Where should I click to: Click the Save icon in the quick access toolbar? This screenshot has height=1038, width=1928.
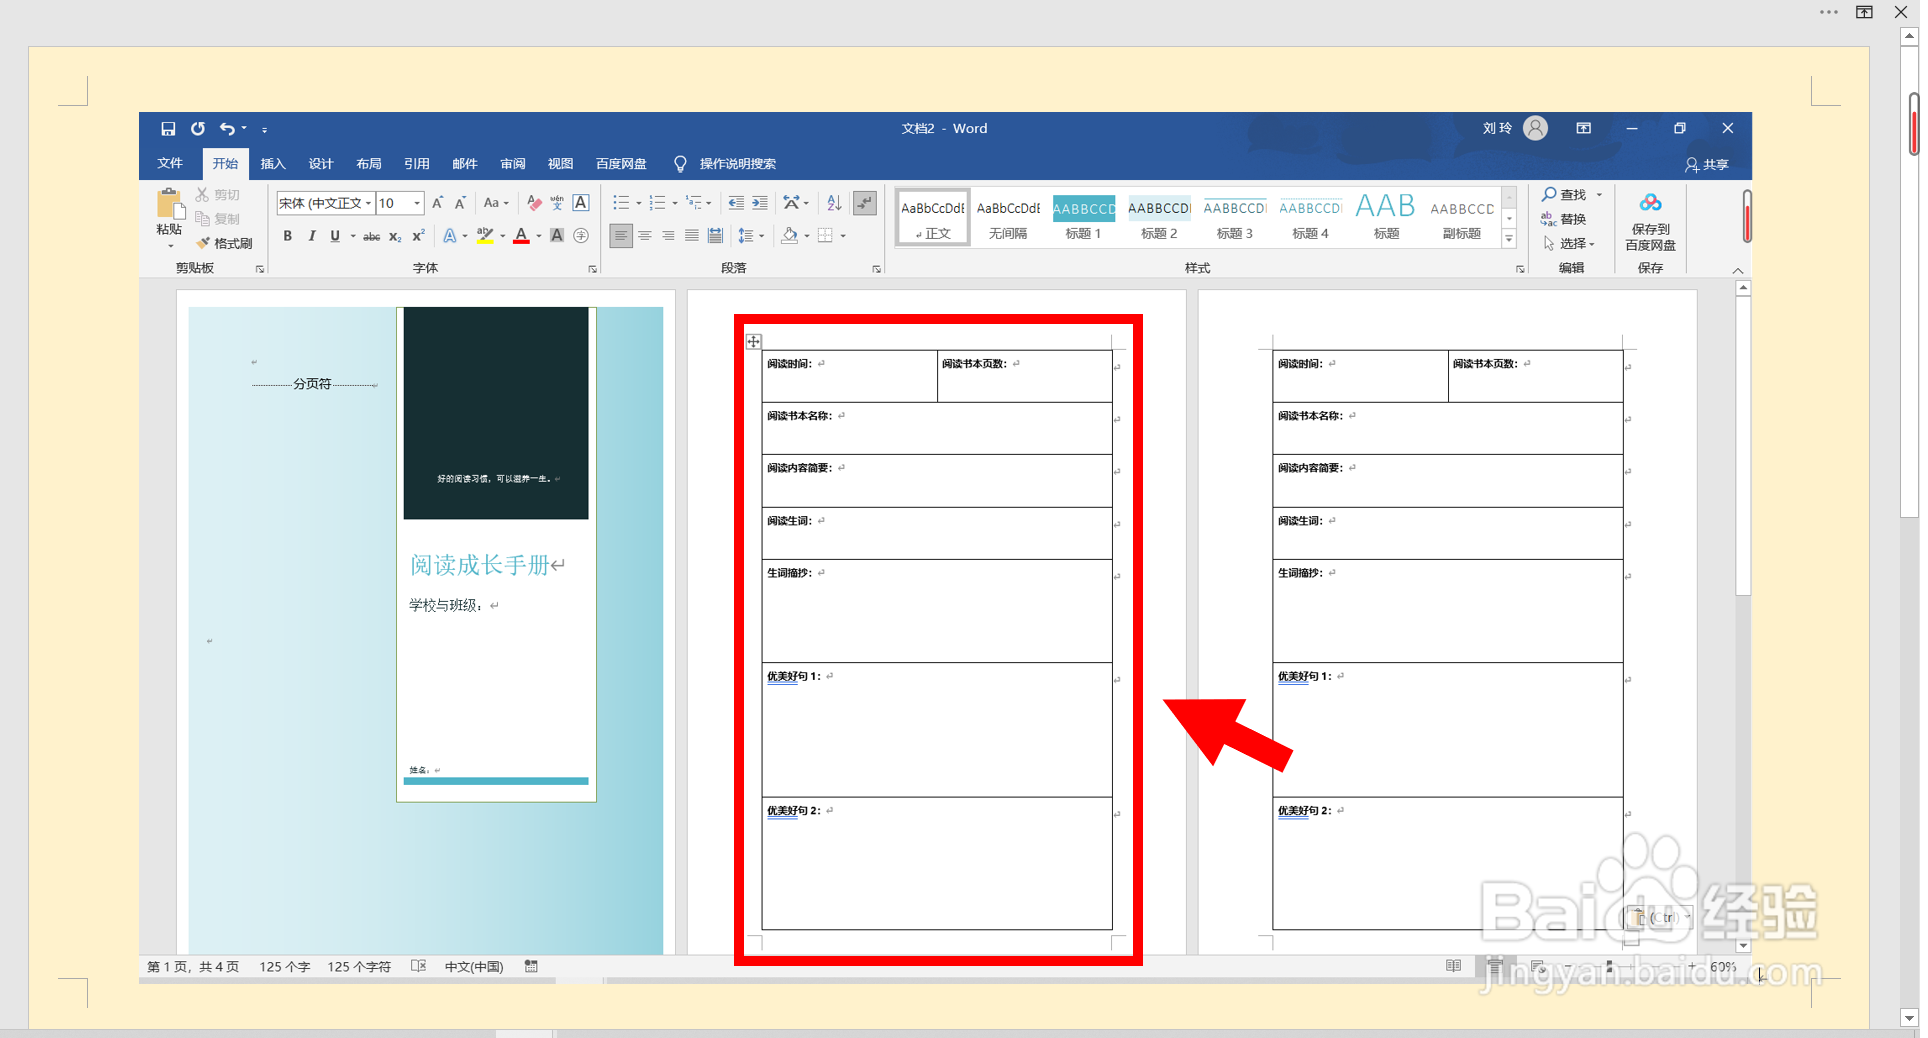(x=168, y=129)
